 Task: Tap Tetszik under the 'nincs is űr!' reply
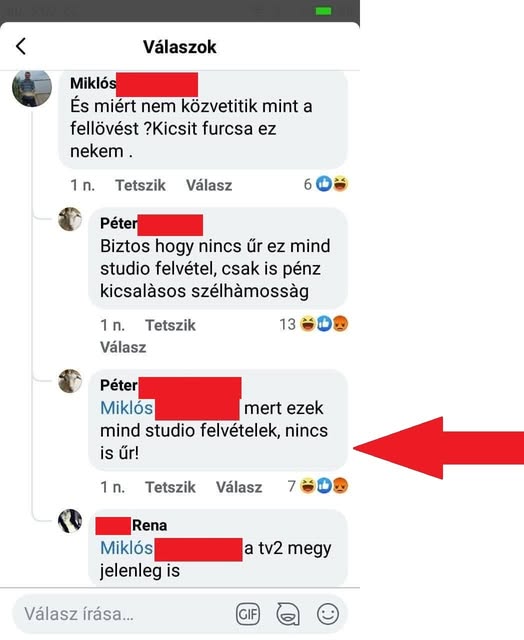[170, 487]
